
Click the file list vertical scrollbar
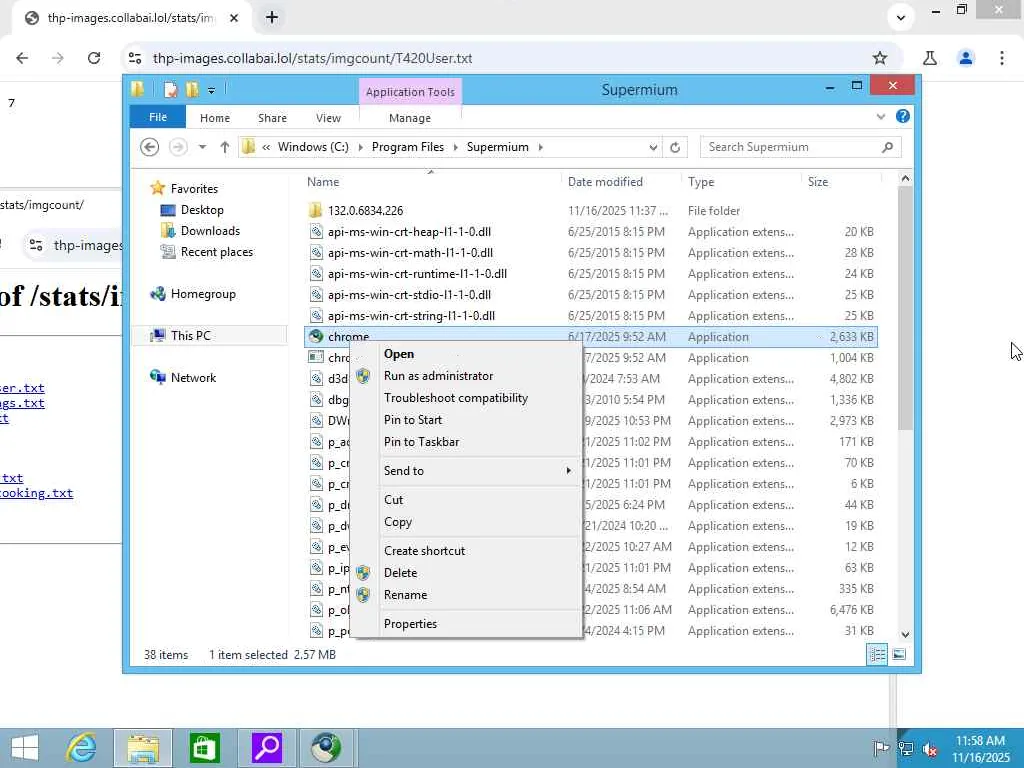pos(905,308)
